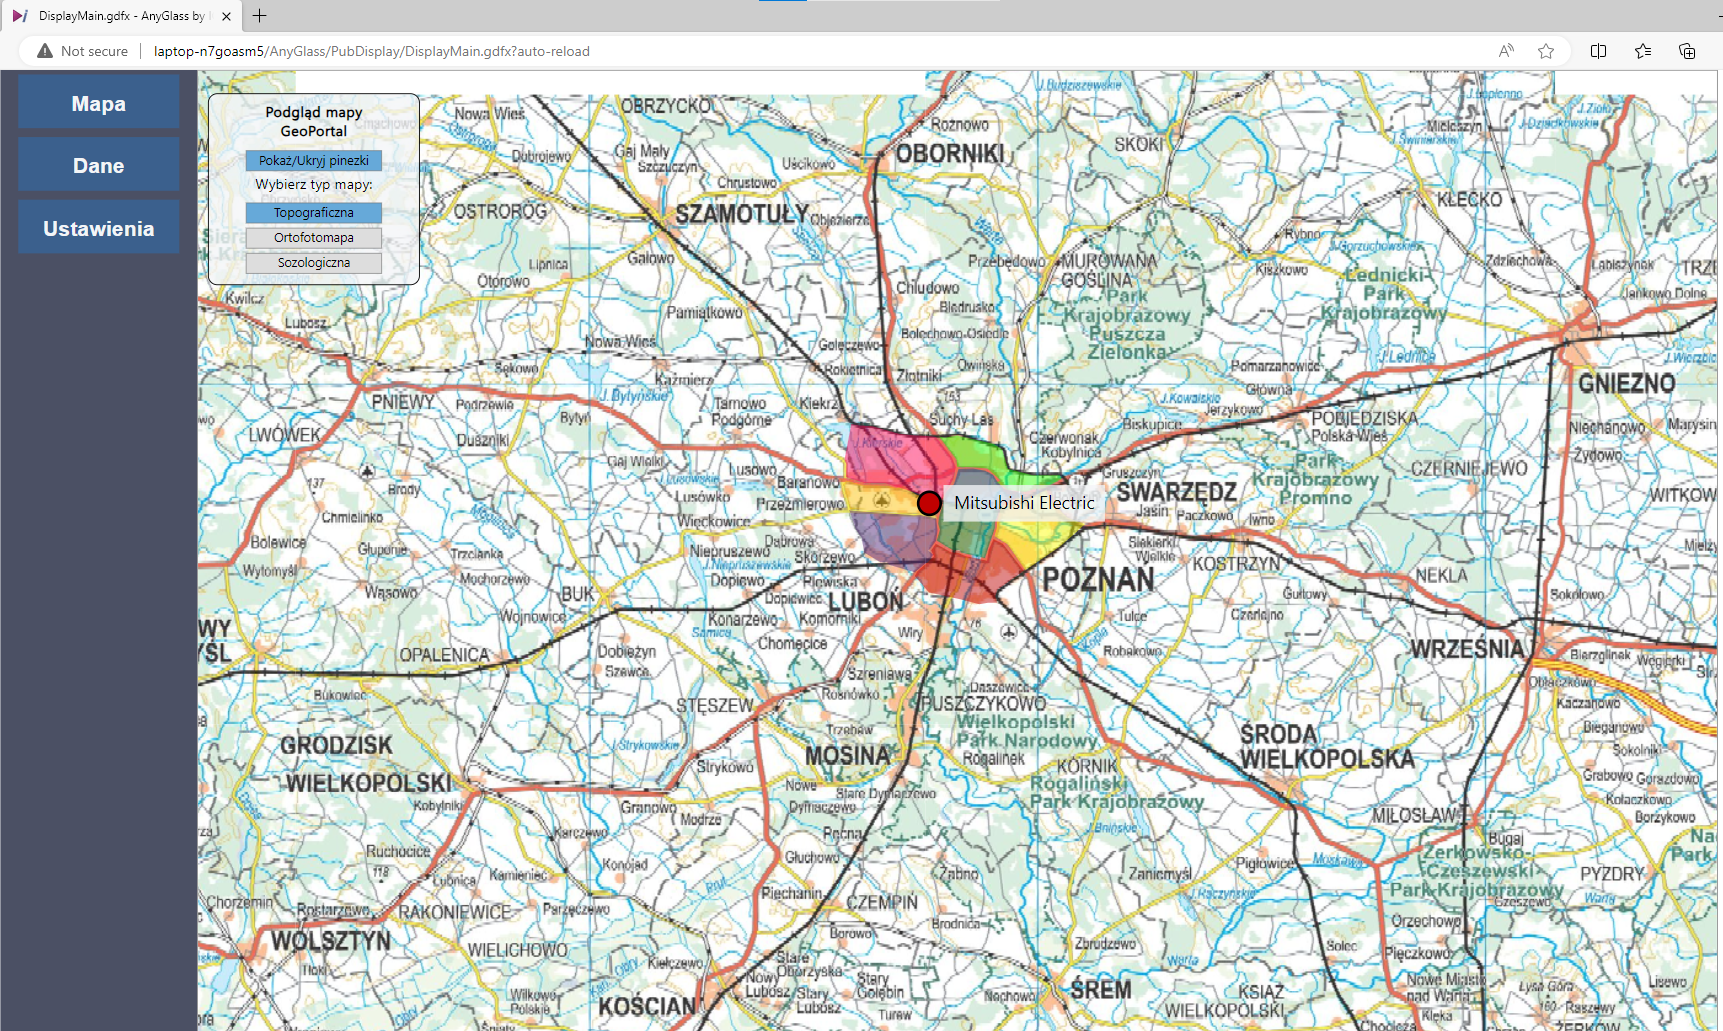Open Ustawienia from the sidebar

[x=99, y=229]
